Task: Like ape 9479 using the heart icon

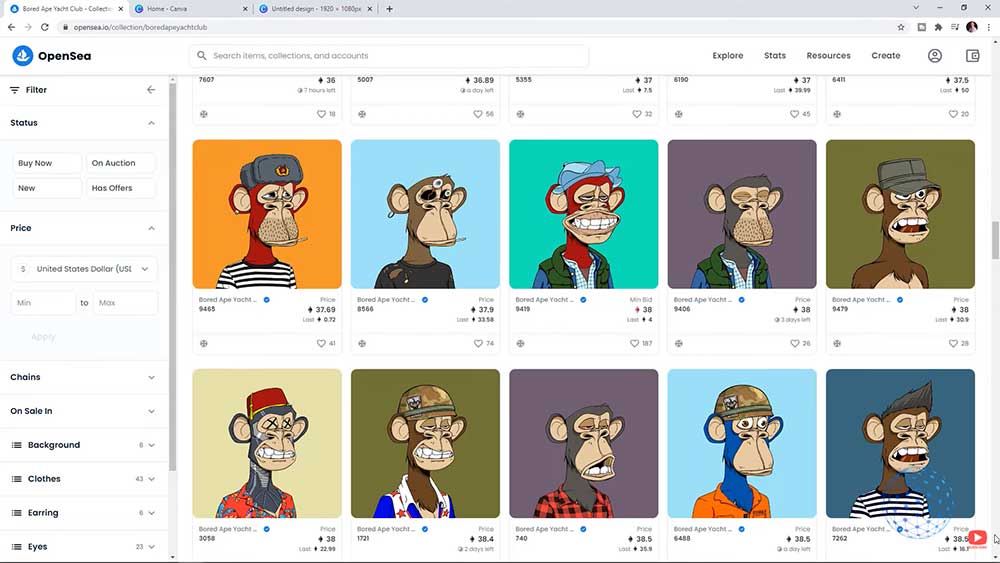Action: (953, 343)
